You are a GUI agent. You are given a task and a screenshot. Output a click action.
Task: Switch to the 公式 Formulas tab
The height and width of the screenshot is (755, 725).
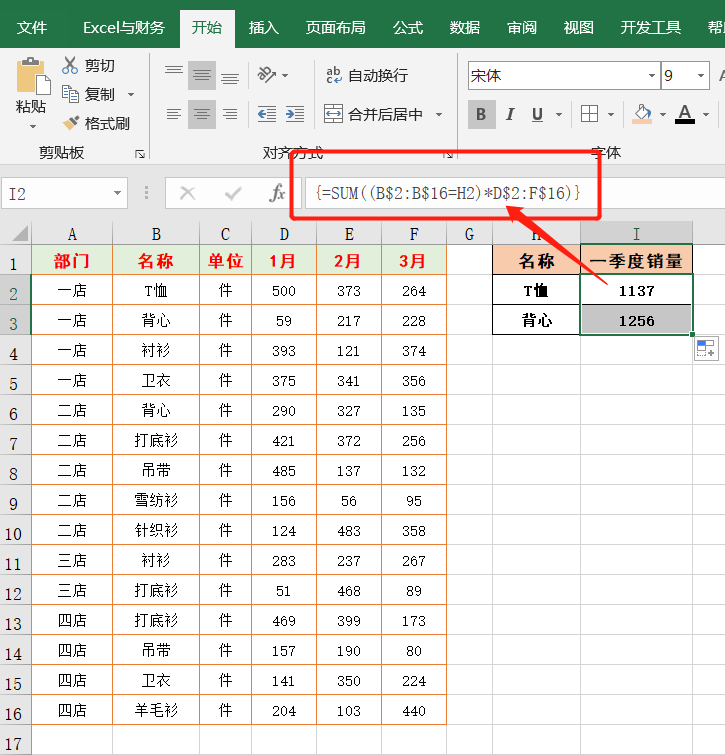click(408, 27)
